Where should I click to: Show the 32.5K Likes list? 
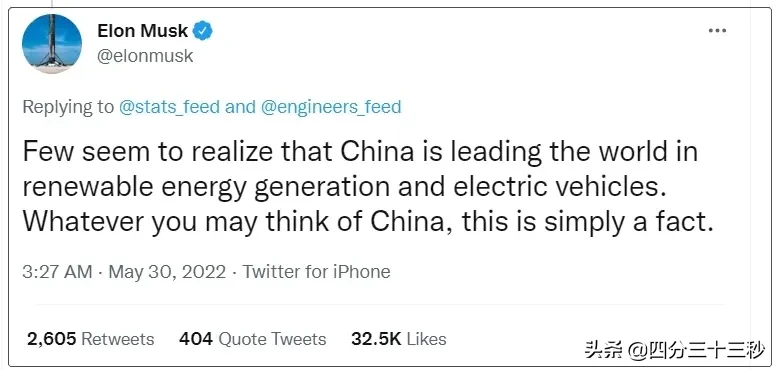tap(399, 339)
